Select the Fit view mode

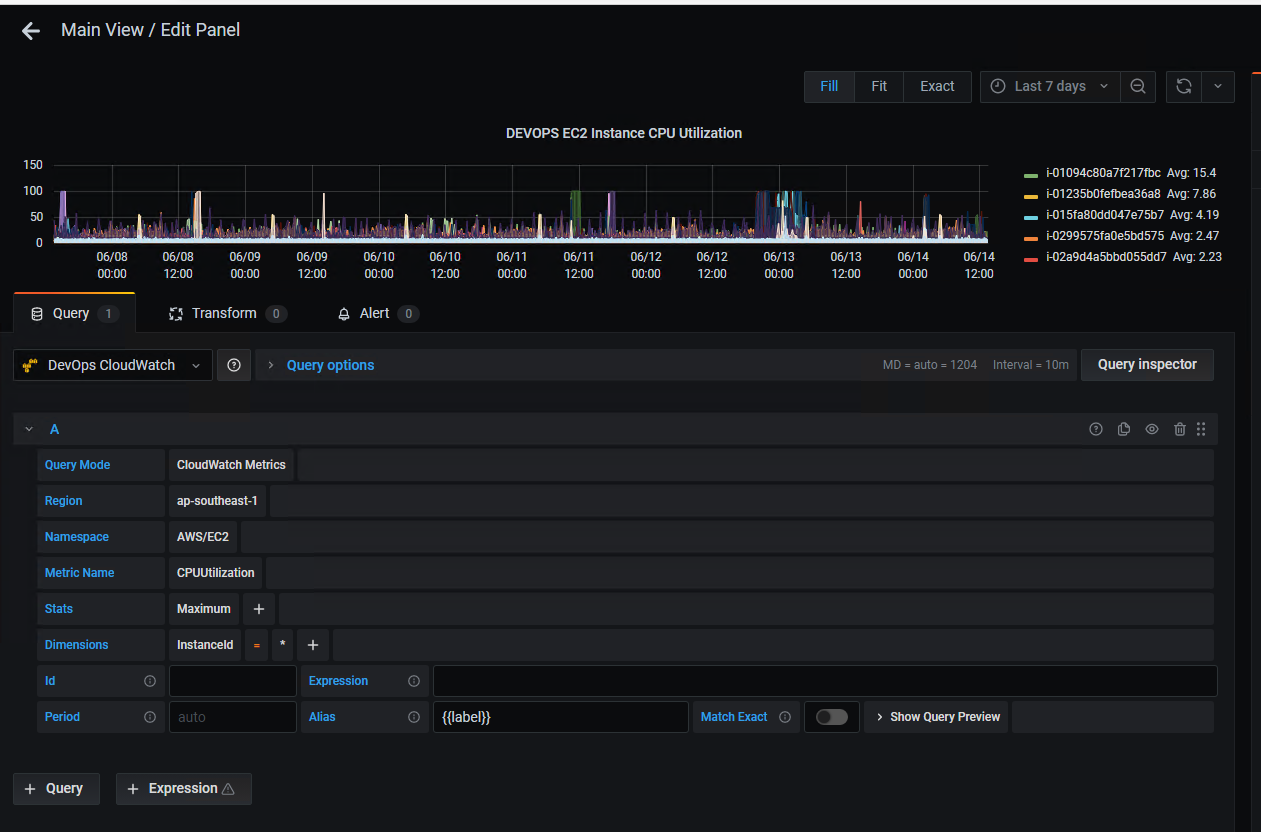(x=879, y=87)
